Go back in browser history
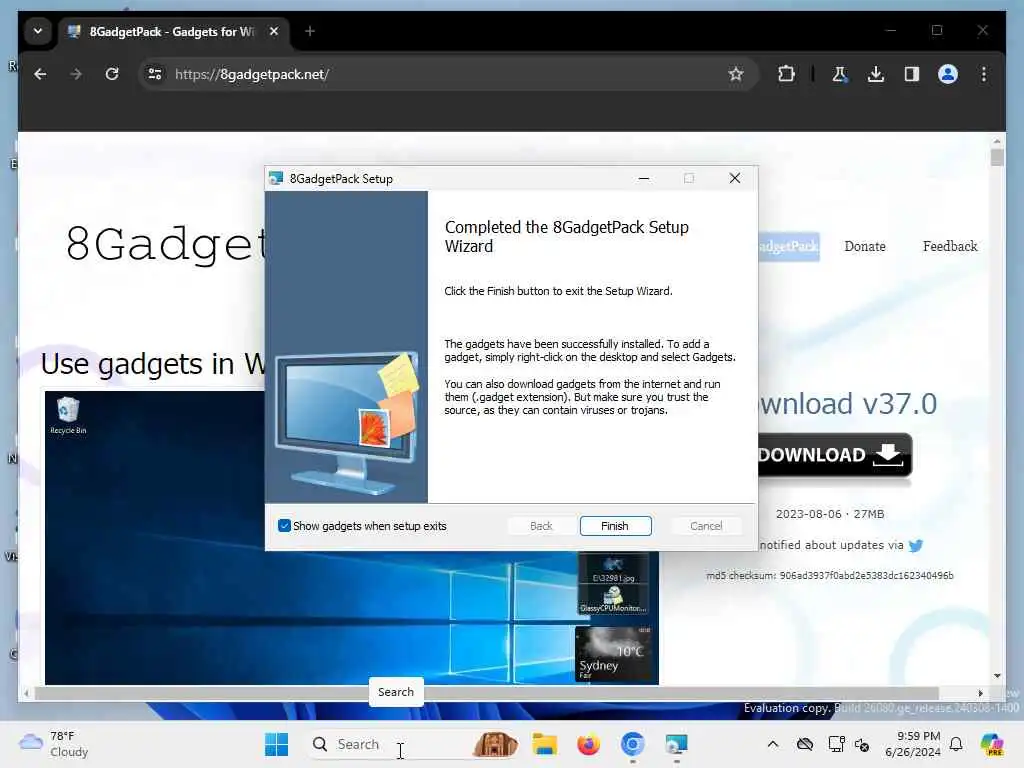Viewport: 1024px width, 768px height. point(40,74)
